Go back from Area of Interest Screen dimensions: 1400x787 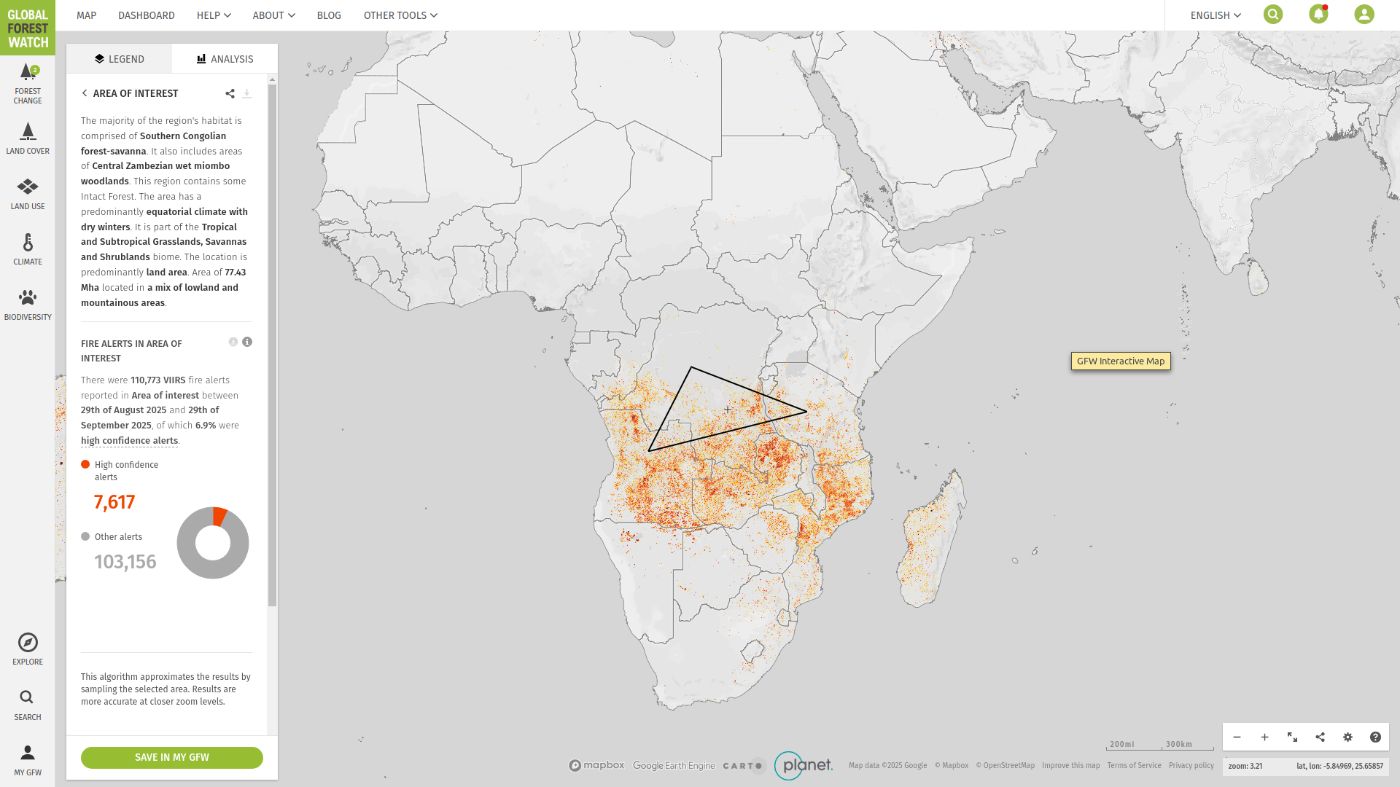pos(85,93)
